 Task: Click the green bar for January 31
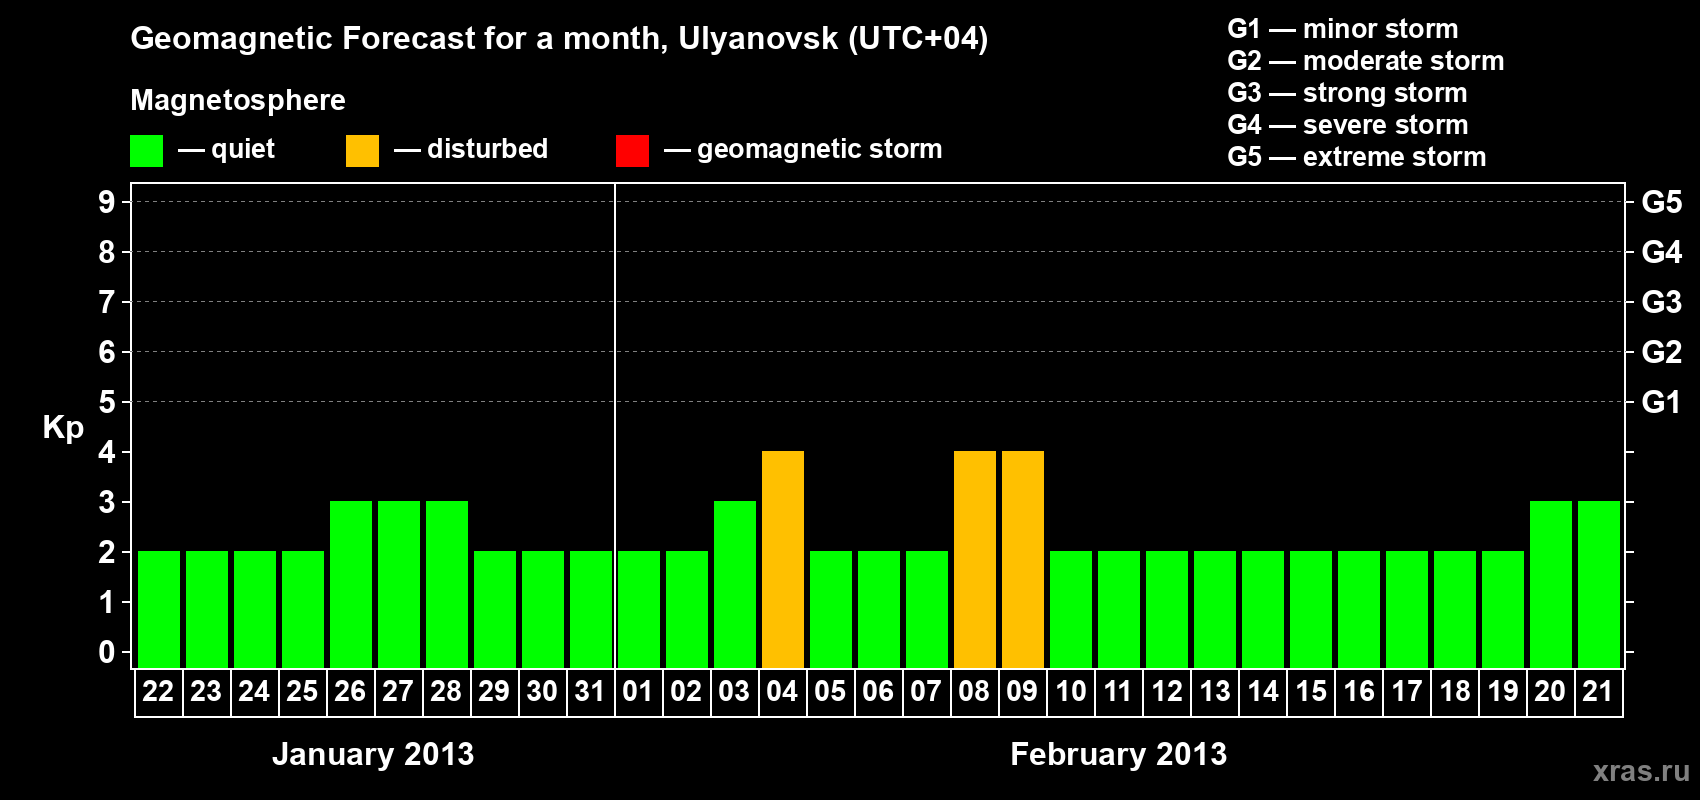point(591,609)
